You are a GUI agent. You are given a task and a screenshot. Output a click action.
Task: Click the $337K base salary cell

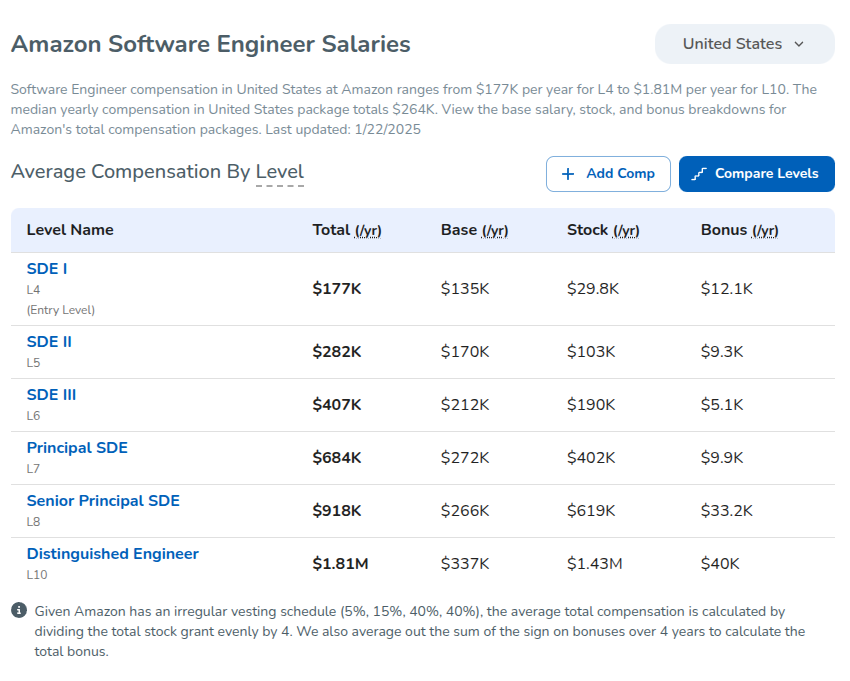click(465, 564)
